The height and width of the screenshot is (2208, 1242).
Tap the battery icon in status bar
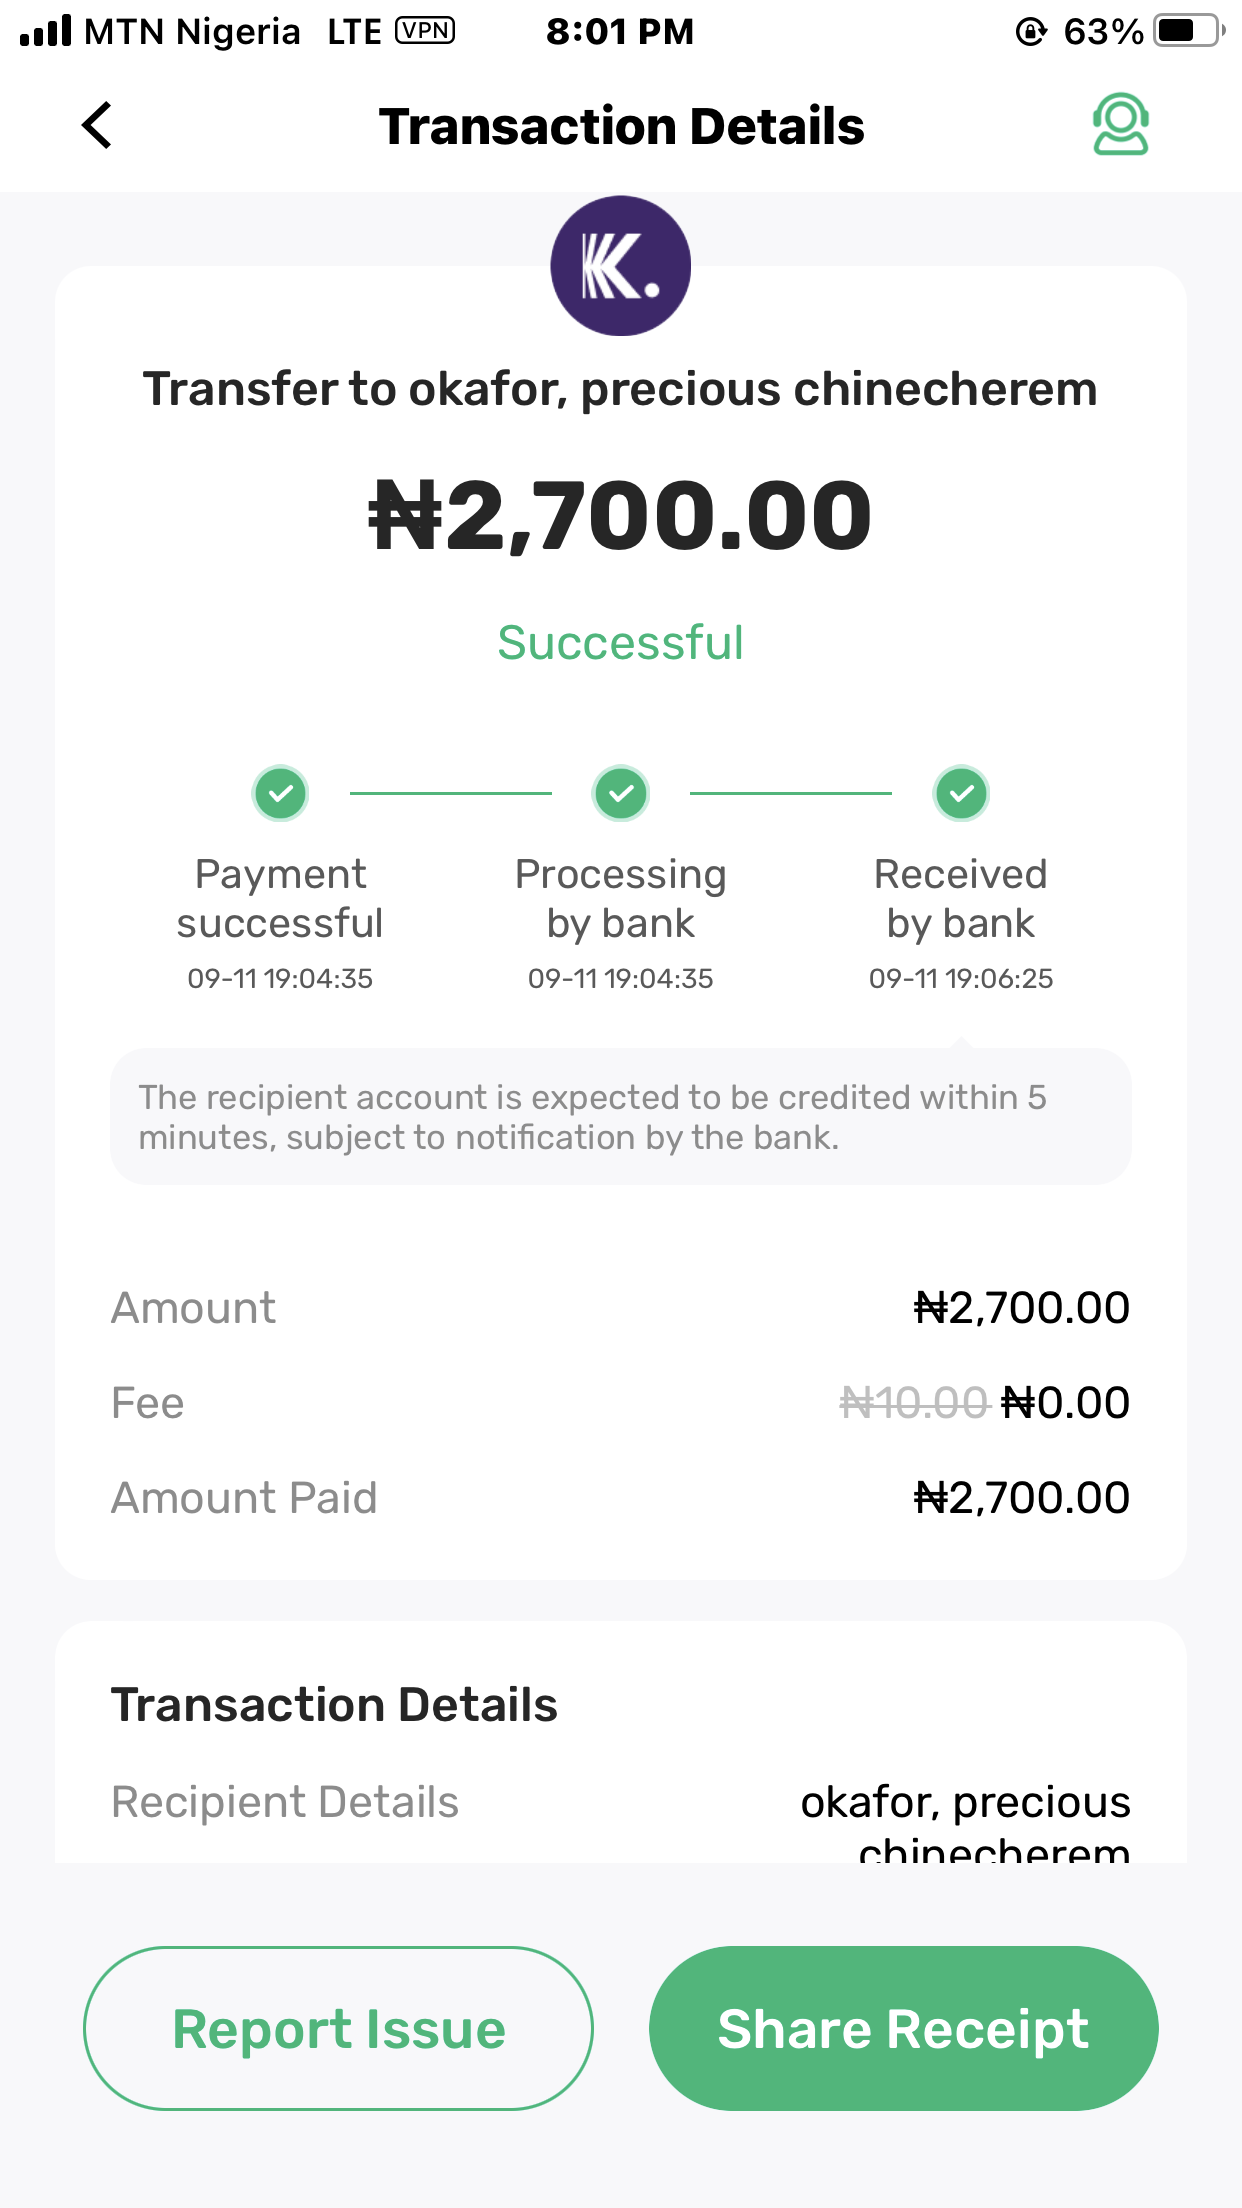point(1188,31)
